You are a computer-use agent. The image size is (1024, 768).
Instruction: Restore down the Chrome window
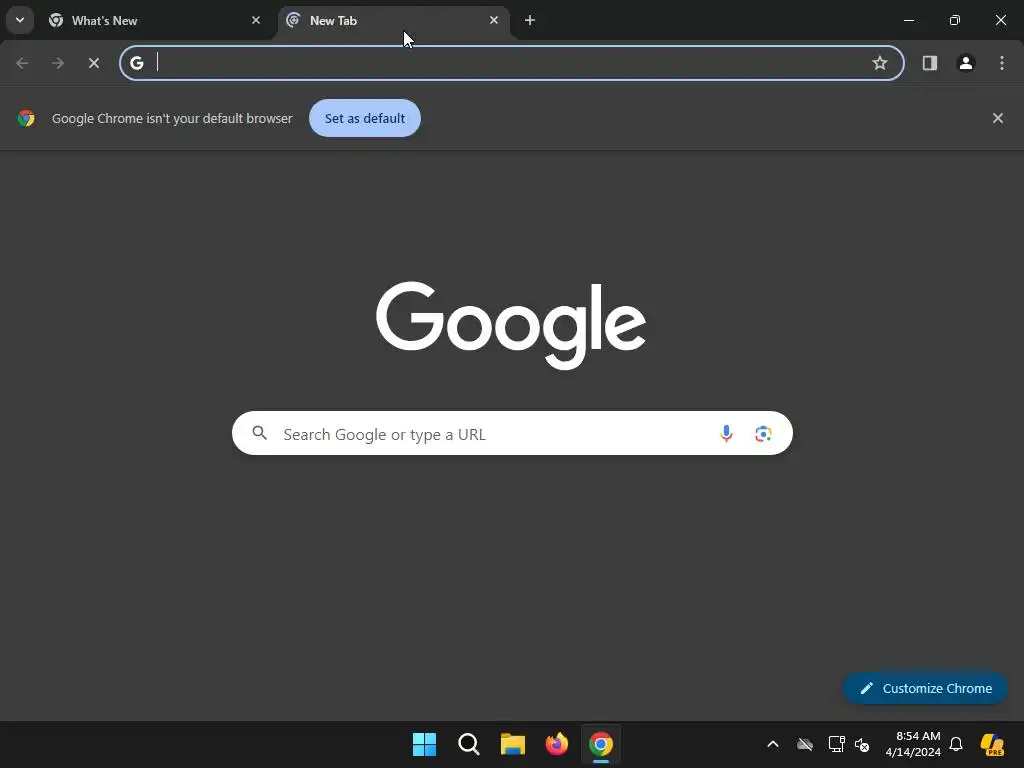point(955,20)
